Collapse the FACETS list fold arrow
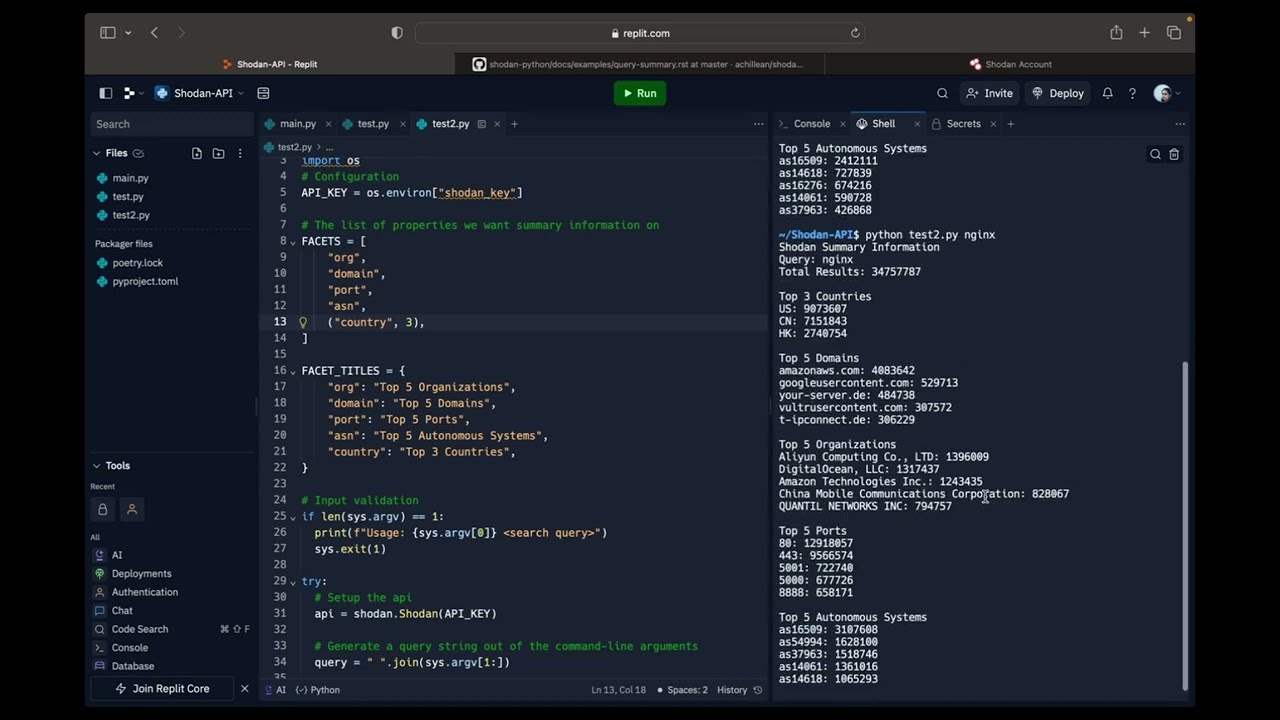 pos(293,241)
